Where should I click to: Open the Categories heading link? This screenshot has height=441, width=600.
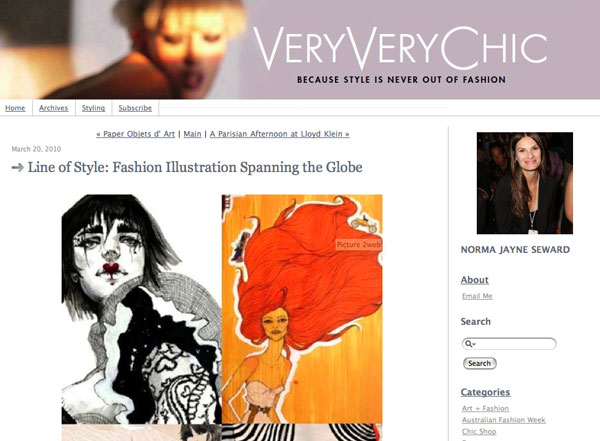485,392
